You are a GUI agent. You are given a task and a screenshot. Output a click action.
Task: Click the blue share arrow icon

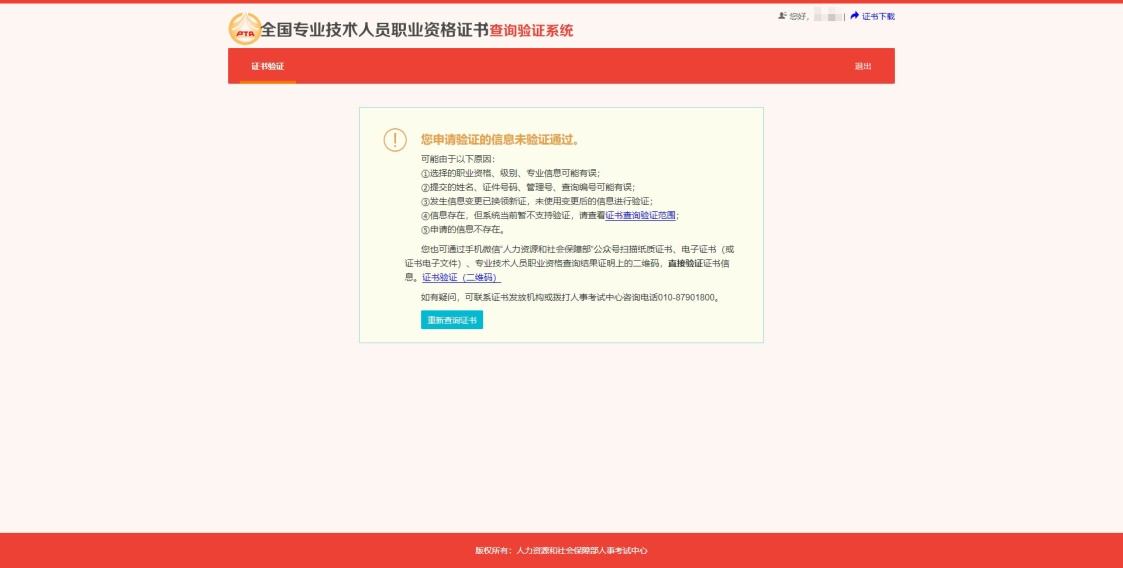click(x=854, y=16)
